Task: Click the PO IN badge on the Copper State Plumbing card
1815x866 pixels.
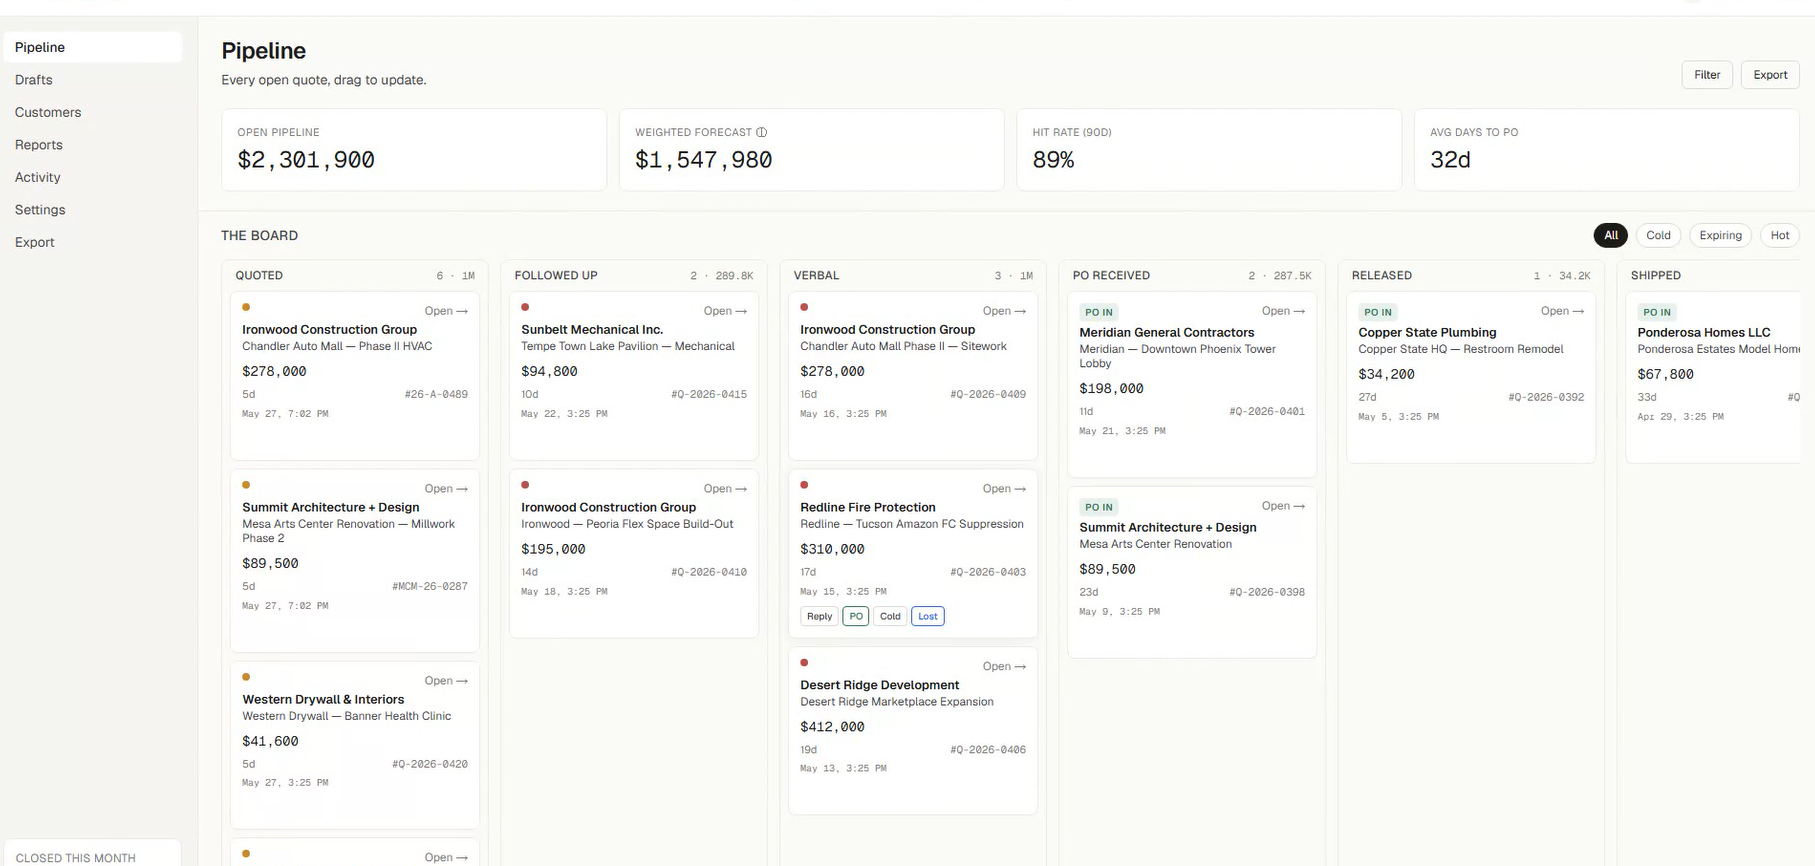Action: [x=1378, y=312]
